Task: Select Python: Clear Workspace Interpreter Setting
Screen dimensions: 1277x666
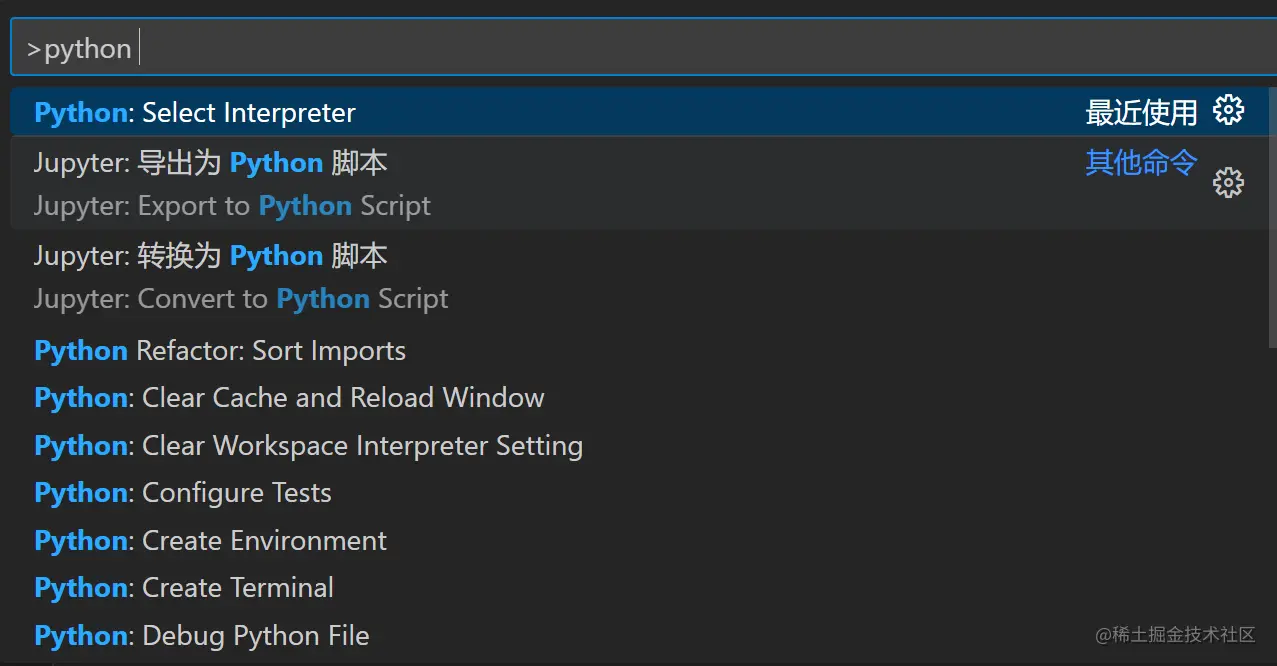Action: click(639, 445)
